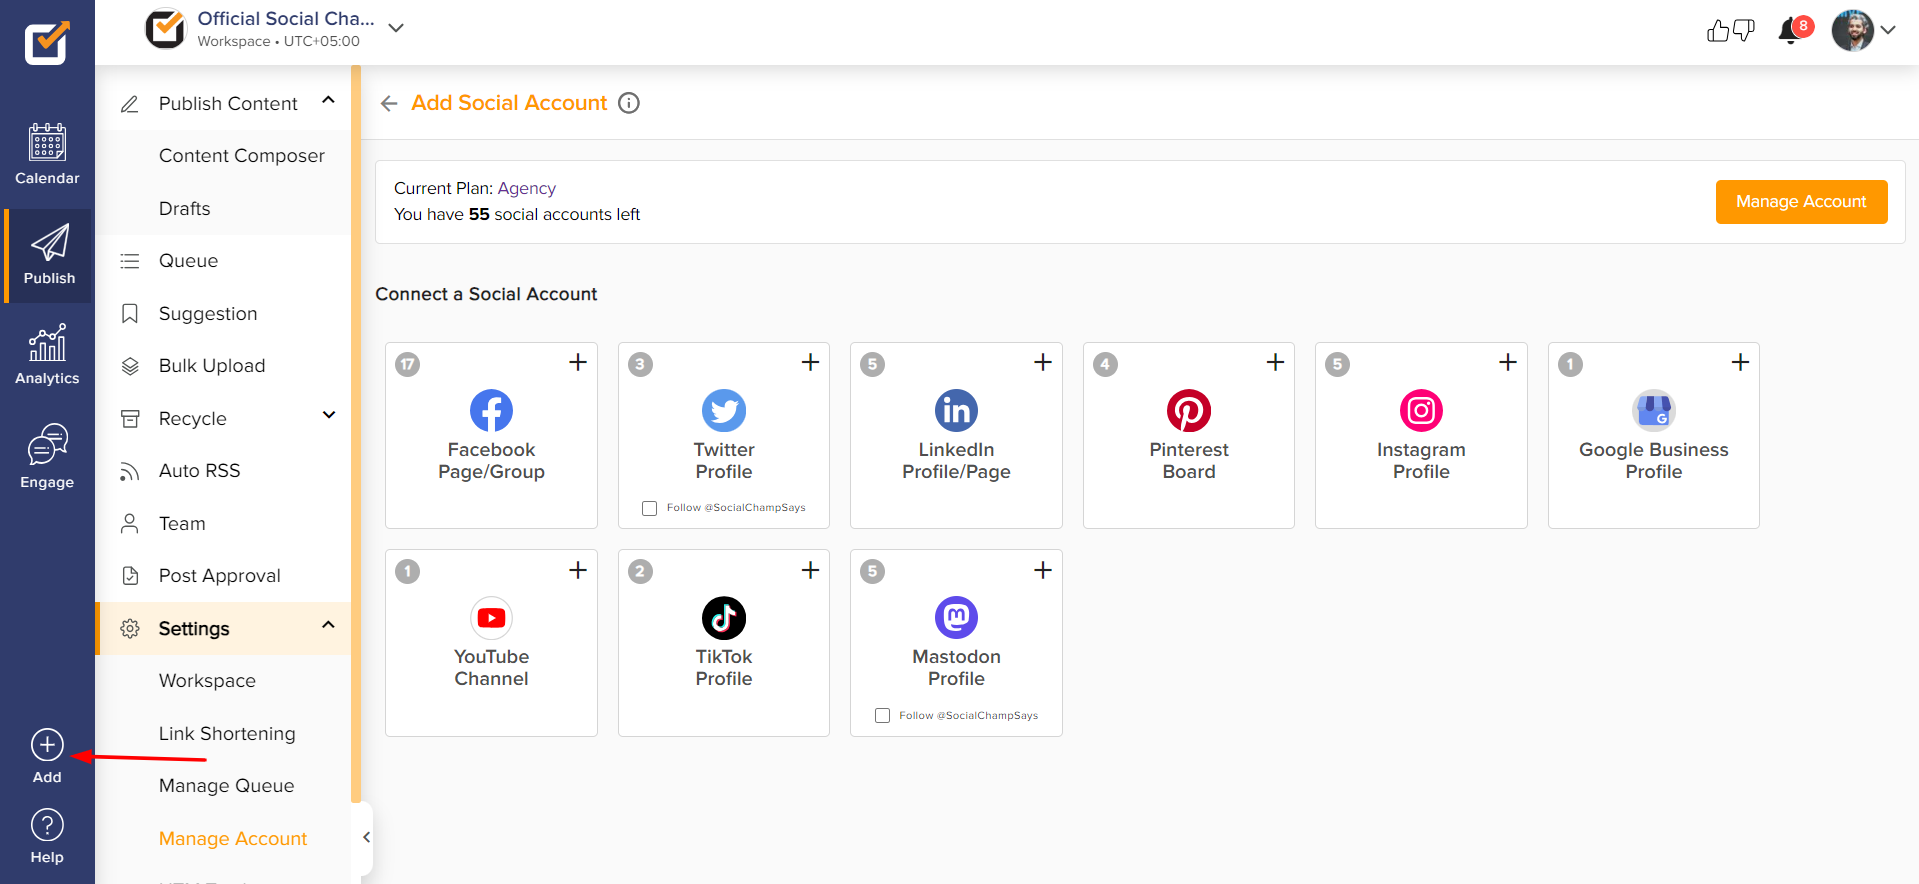Viewport: 1919px width, 884px height.
Task: Open the workspace switcher dropdown arrow
Action: pos(396,28)
